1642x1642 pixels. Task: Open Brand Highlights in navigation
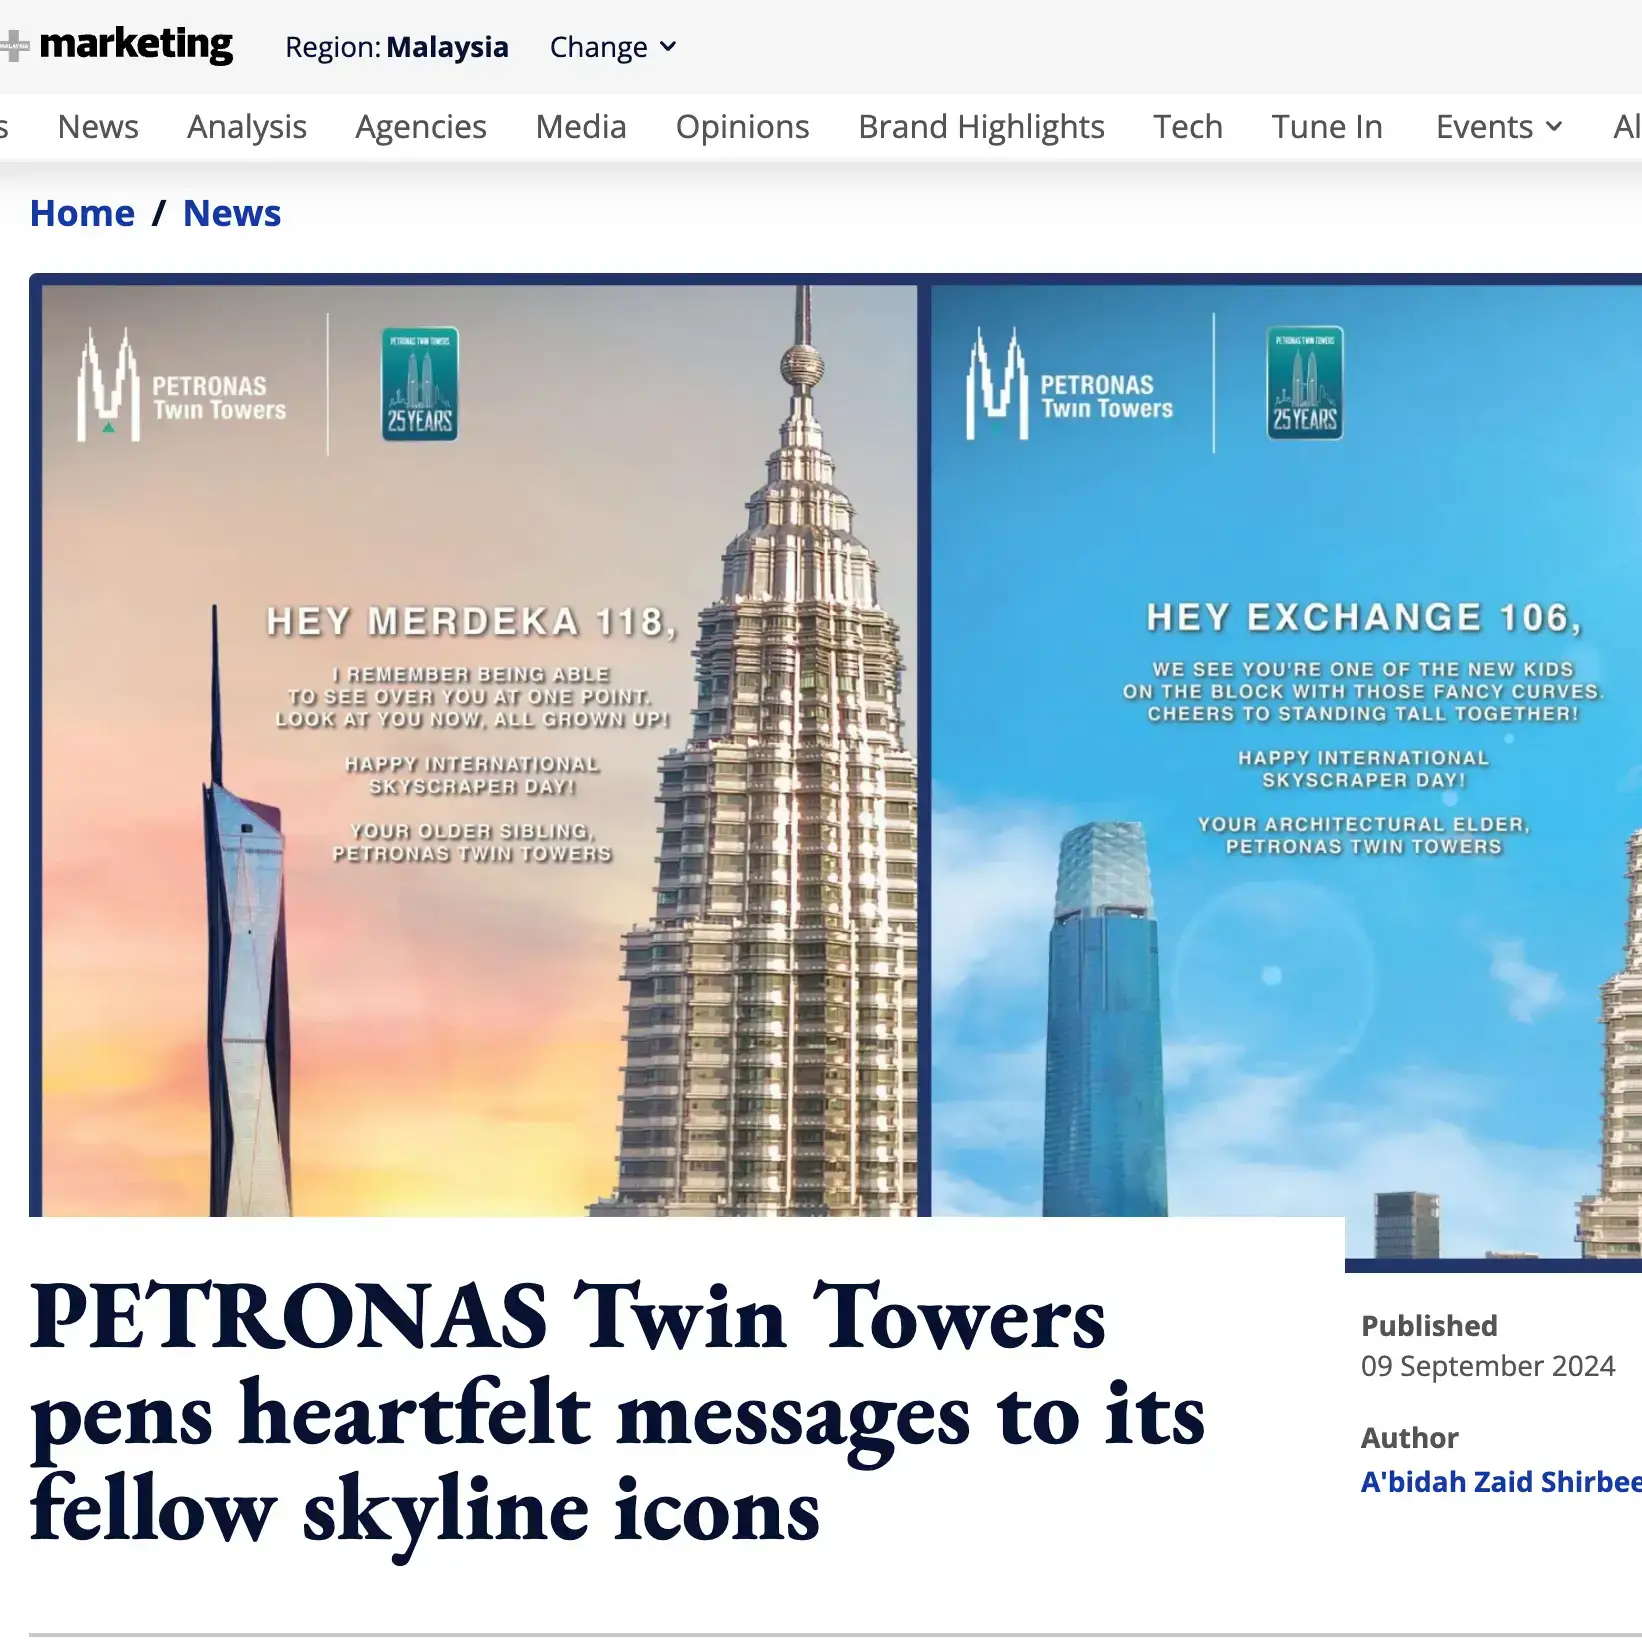(981, 127)
